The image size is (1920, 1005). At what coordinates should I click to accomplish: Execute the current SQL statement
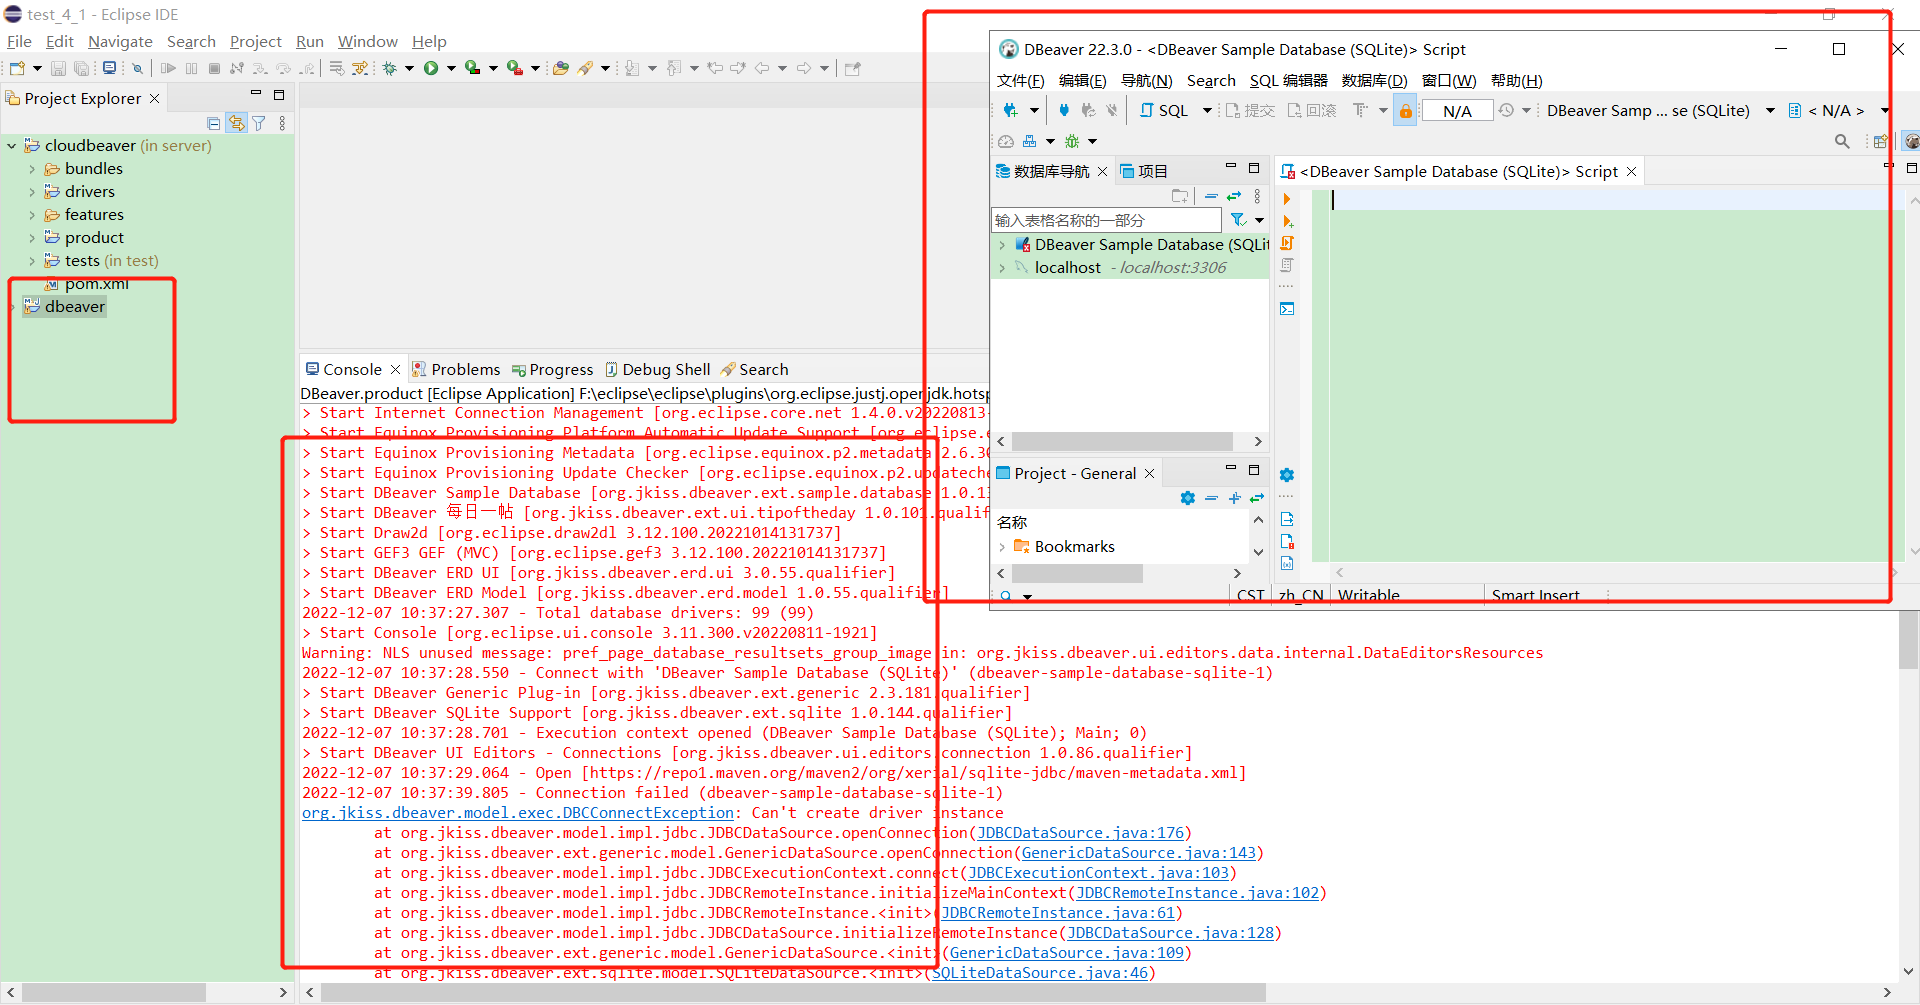tap(1287, 199)
